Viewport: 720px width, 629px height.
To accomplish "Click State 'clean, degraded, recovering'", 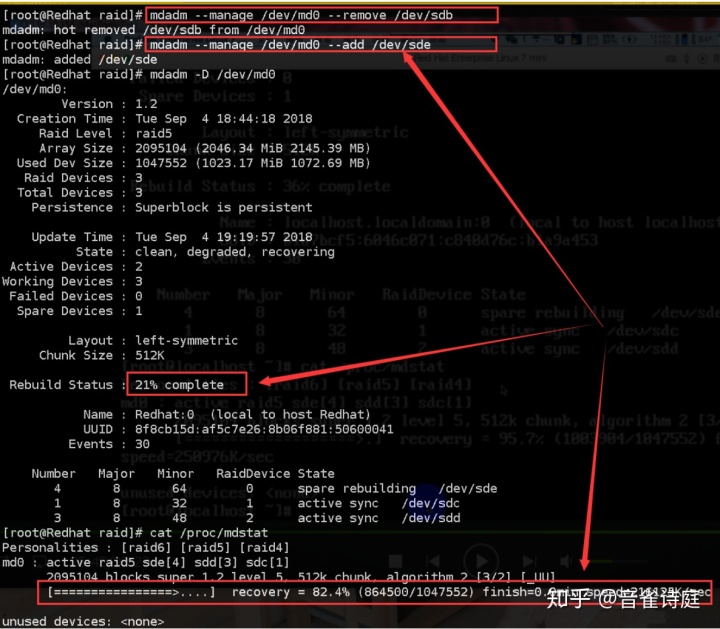I will pos(235,252).
